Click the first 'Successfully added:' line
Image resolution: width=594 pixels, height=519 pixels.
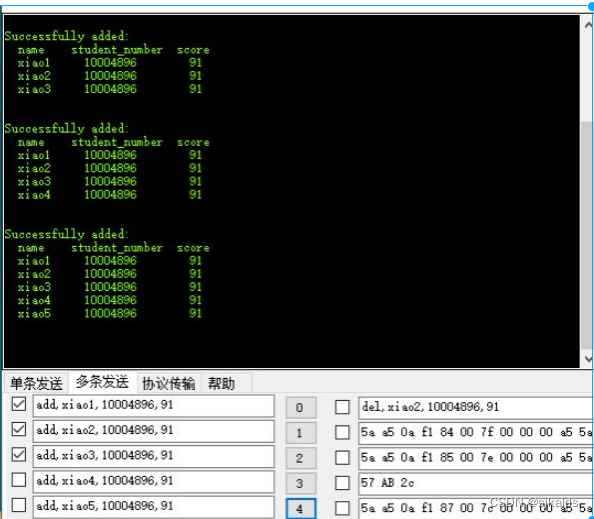pyautogui.click(x=67, y=36)
